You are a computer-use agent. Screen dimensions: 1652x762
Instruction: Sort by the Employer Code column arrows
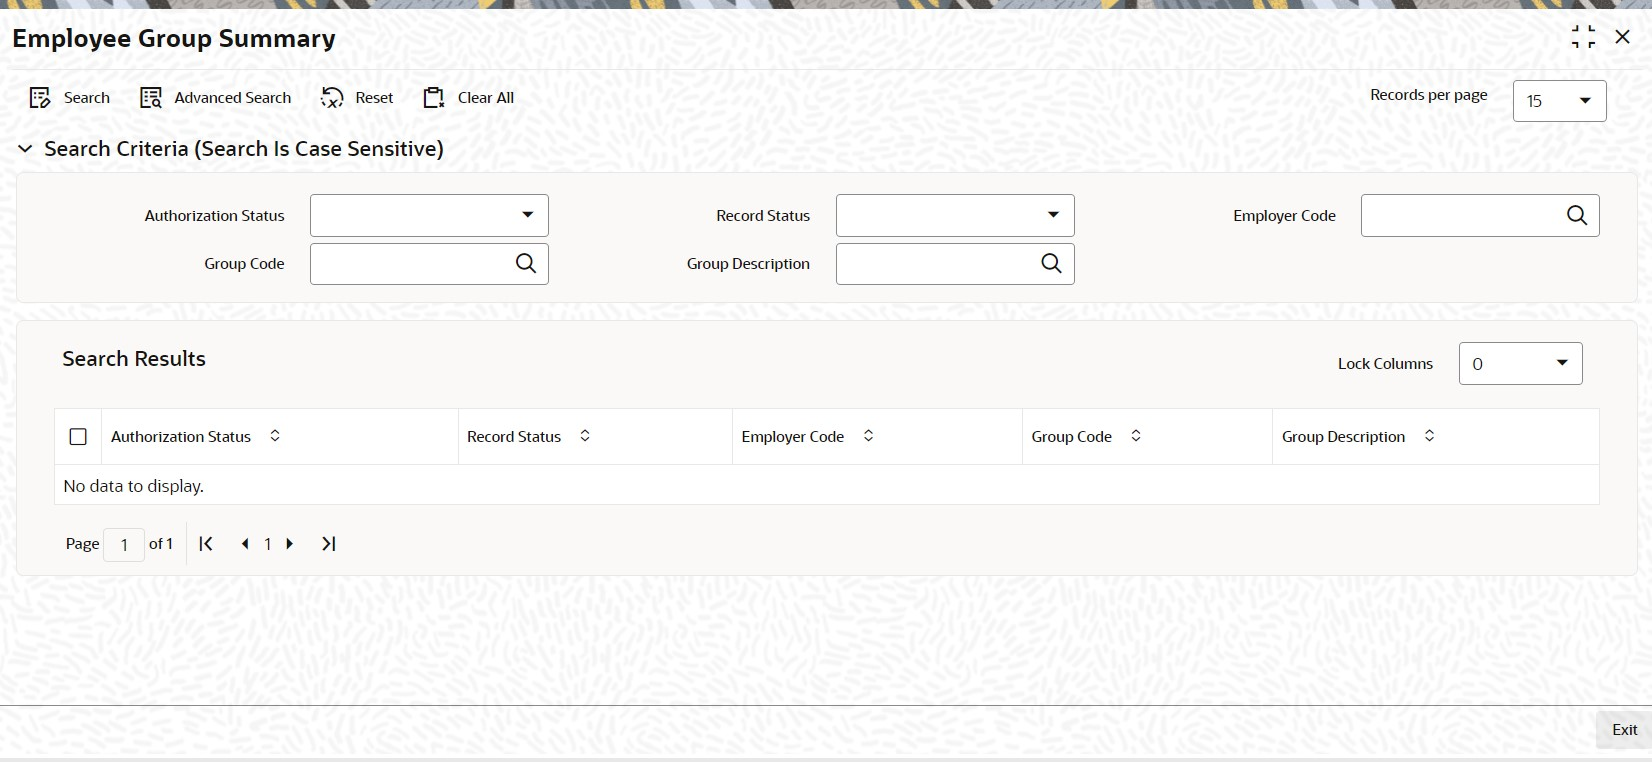(x=868, y=436)
